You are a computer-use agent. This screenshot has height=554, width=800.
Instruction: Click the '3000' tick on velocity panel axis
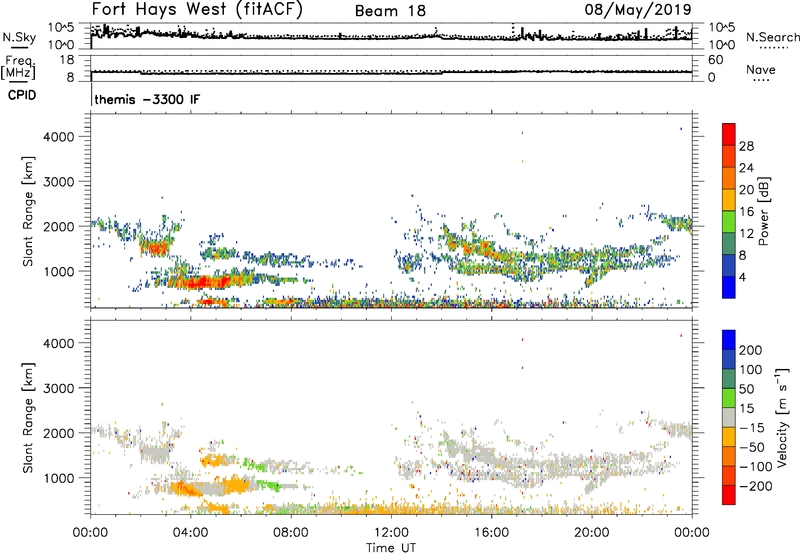(x=59, y=388)
